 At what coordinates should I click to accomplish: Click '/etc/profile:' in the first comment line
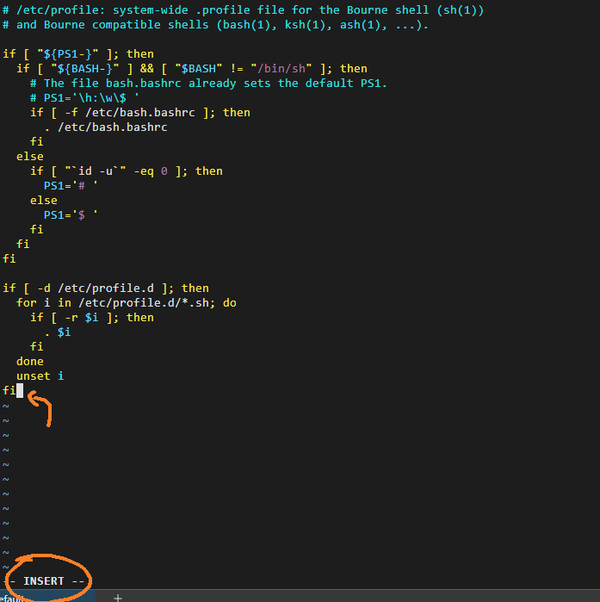[x=60, y=10]
